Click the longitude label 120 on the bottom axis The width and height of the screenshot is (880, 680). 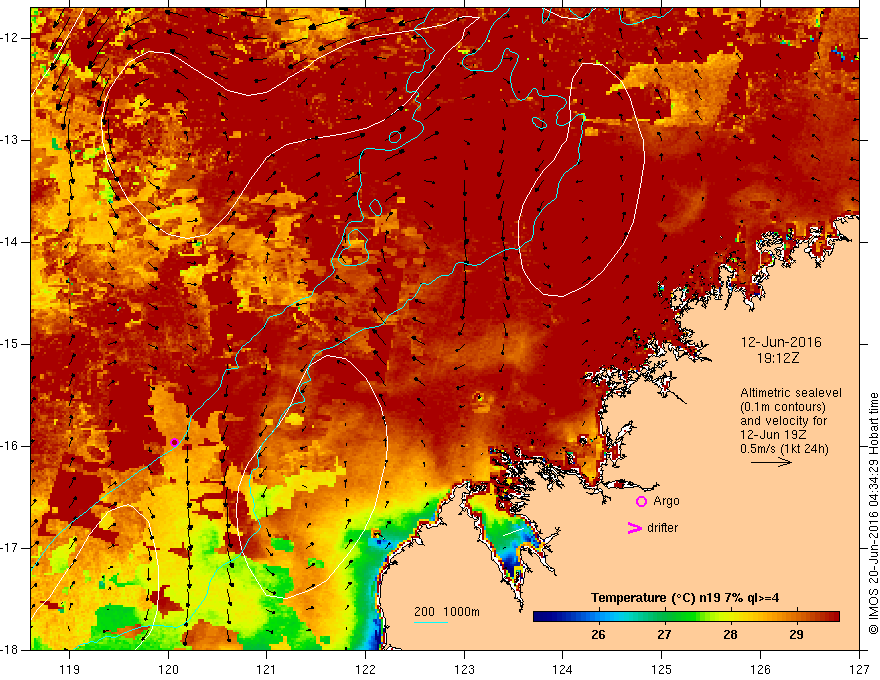tap(168, 669)
